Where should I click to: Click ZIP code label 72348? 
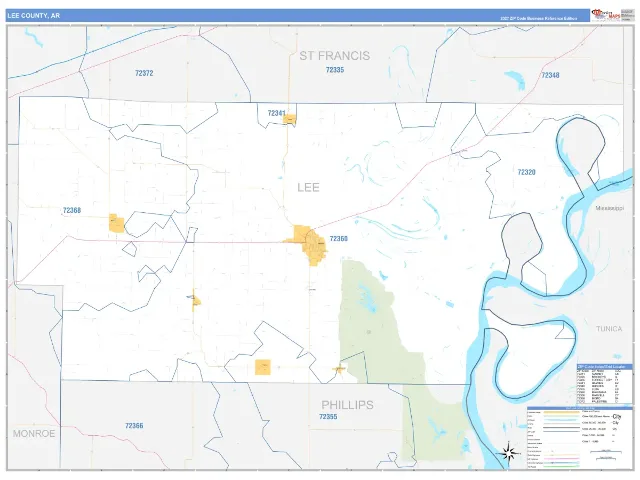550,75
